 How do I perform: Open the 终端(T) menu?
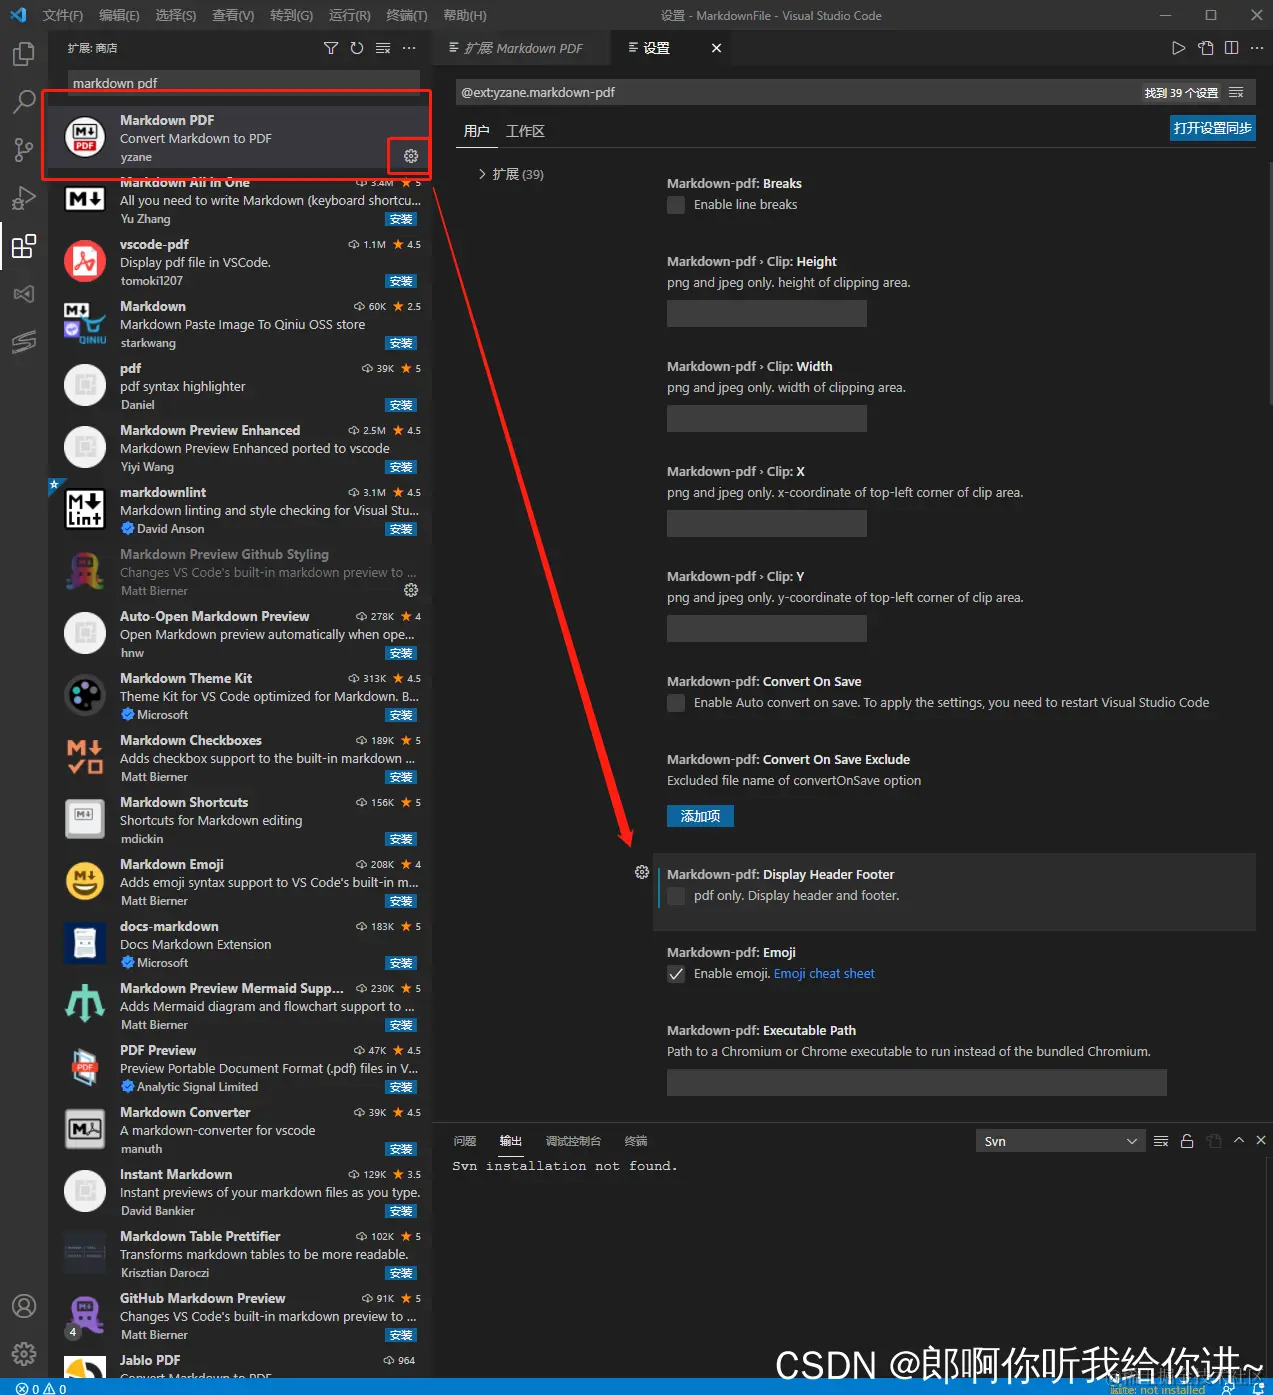pos(406,15)
